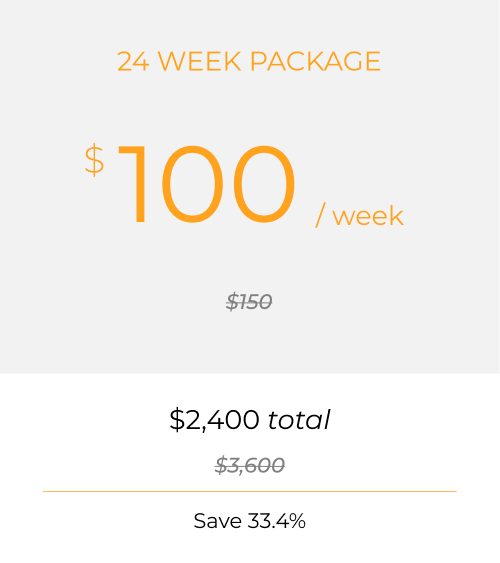Click the thin orange divider line
This screenshot has width=500, height=563.
pyautogui.click(x=250, y=491)
